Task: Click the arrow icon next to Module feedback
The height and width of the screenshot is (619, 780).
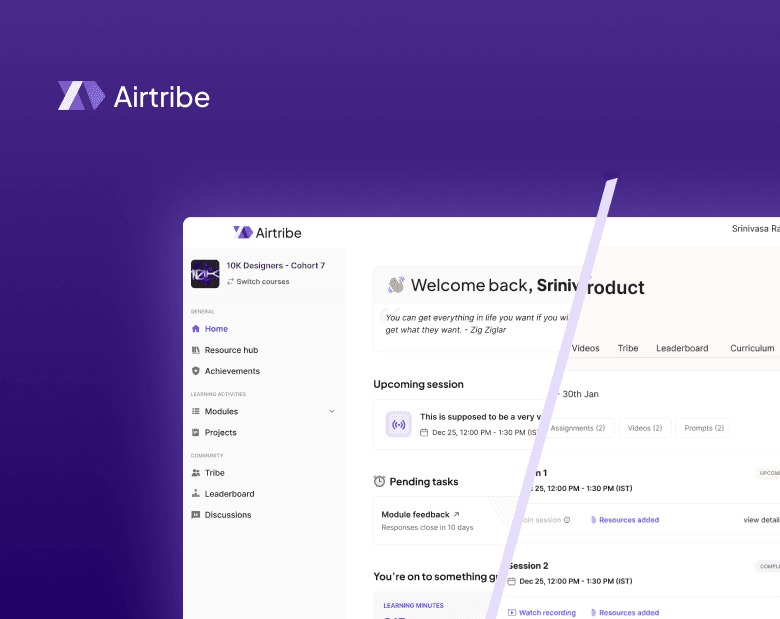Action: (x=456, y=514)
